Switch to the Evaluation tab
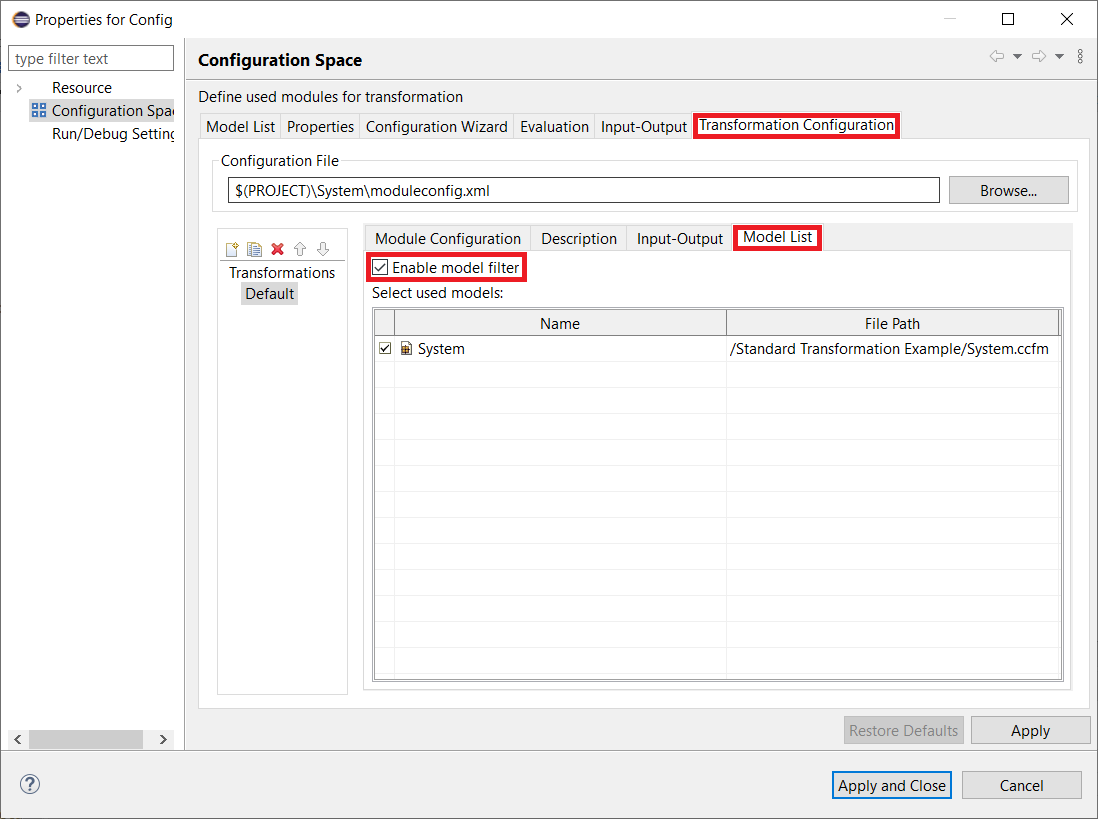 coord(554,126)
